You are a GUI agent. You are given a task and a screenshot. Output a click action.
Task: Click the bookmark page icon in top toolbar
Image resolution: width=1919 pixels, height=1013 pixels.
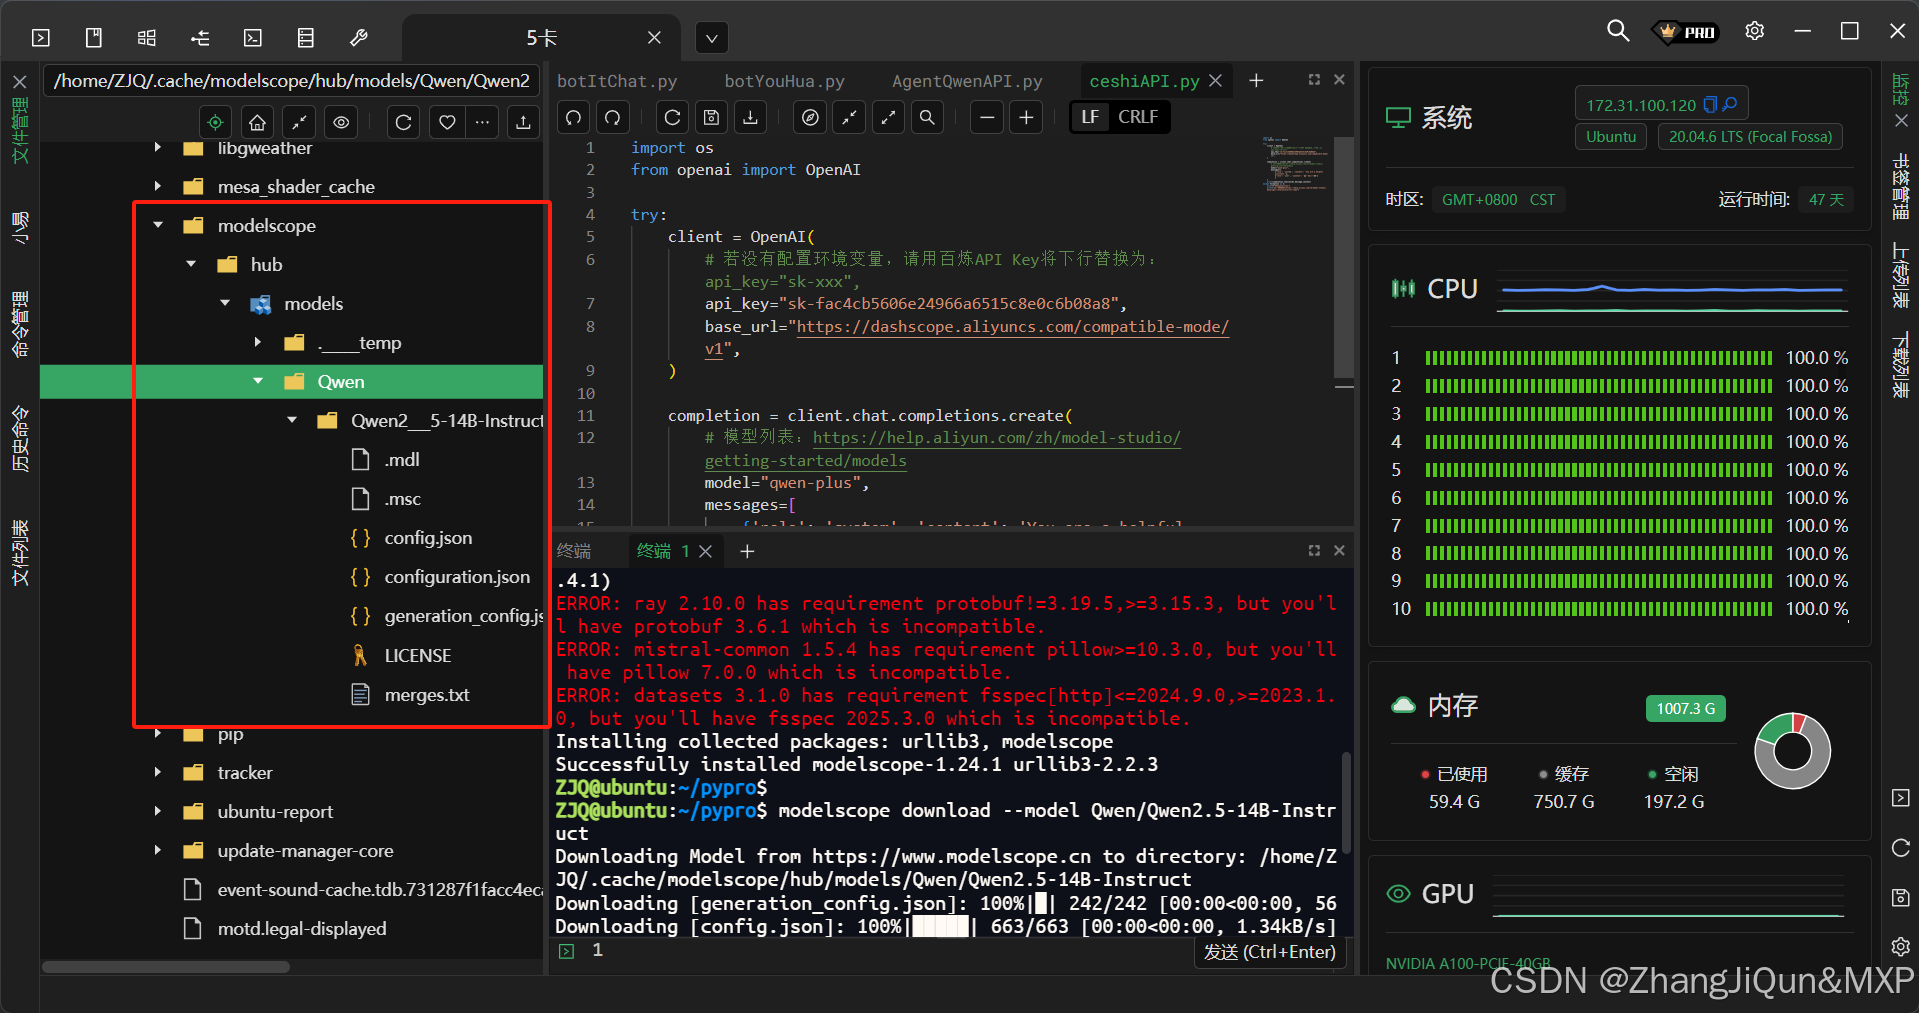click(94, 38)
